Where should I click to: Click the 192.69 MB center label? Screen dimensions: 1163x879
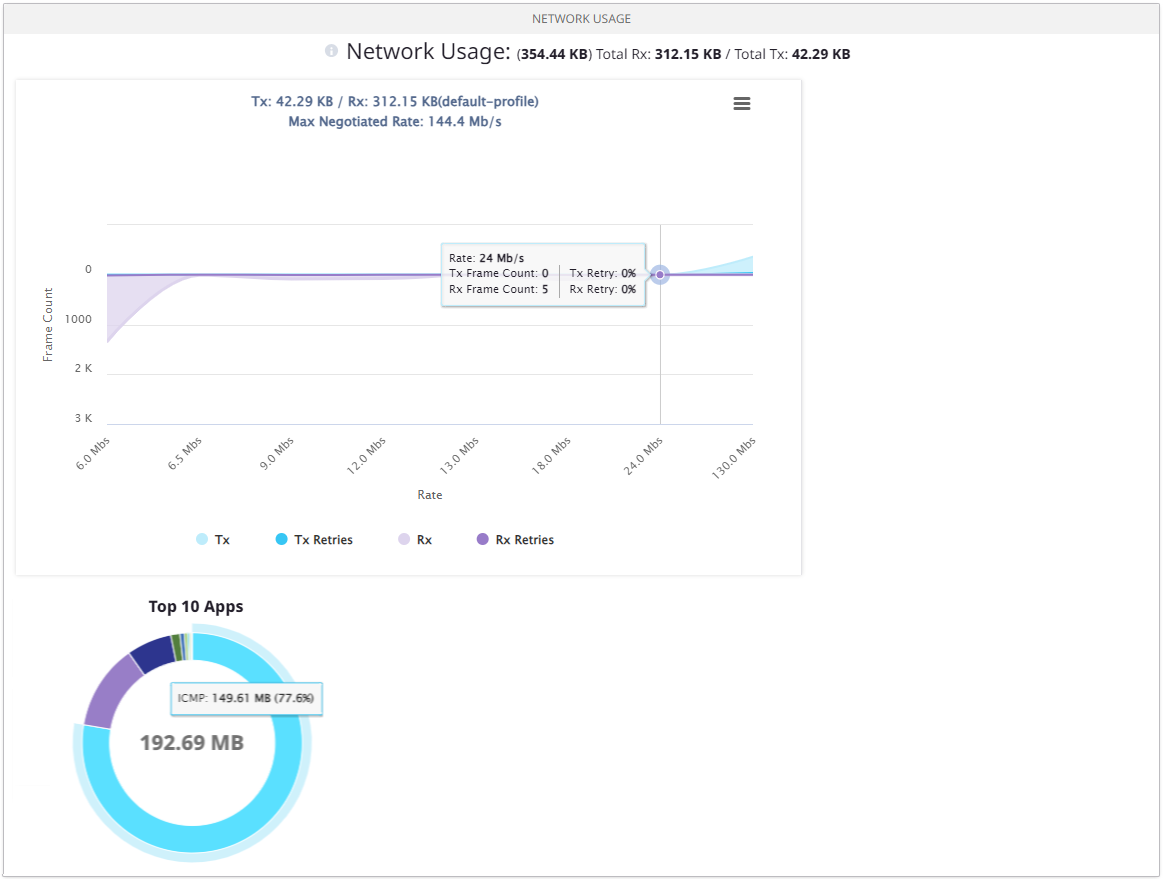pyautogui.click(x=191, y=744)
